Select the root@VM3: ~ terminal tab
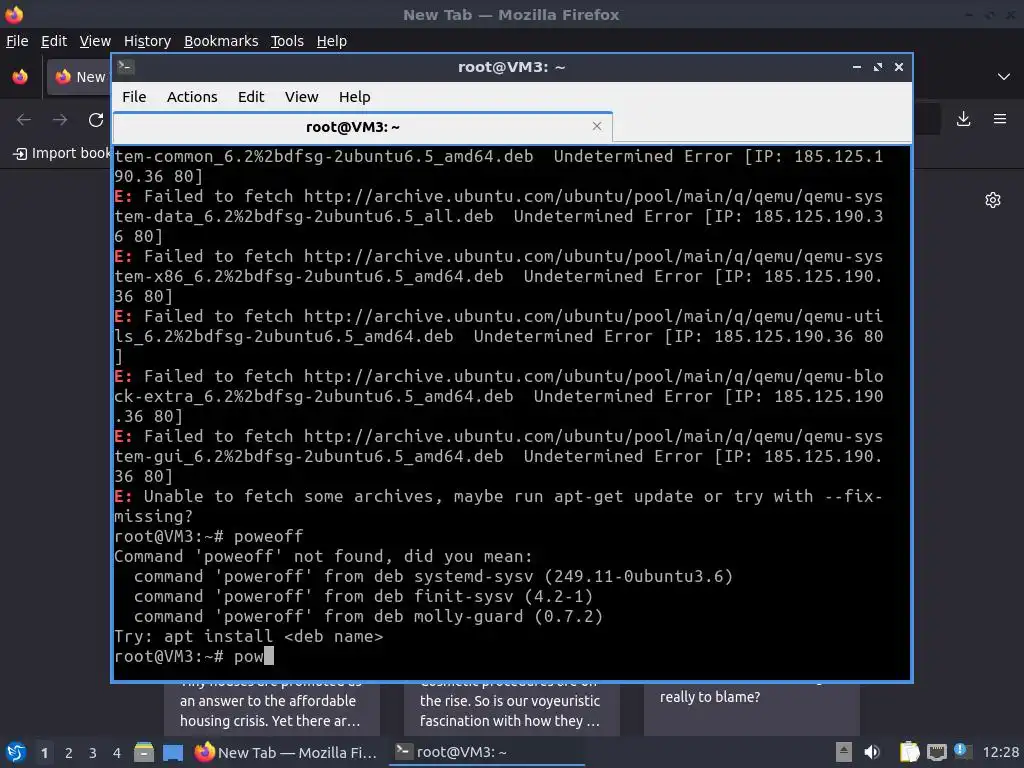Viewport: 1024px width, 768px height. coord(362,127)
